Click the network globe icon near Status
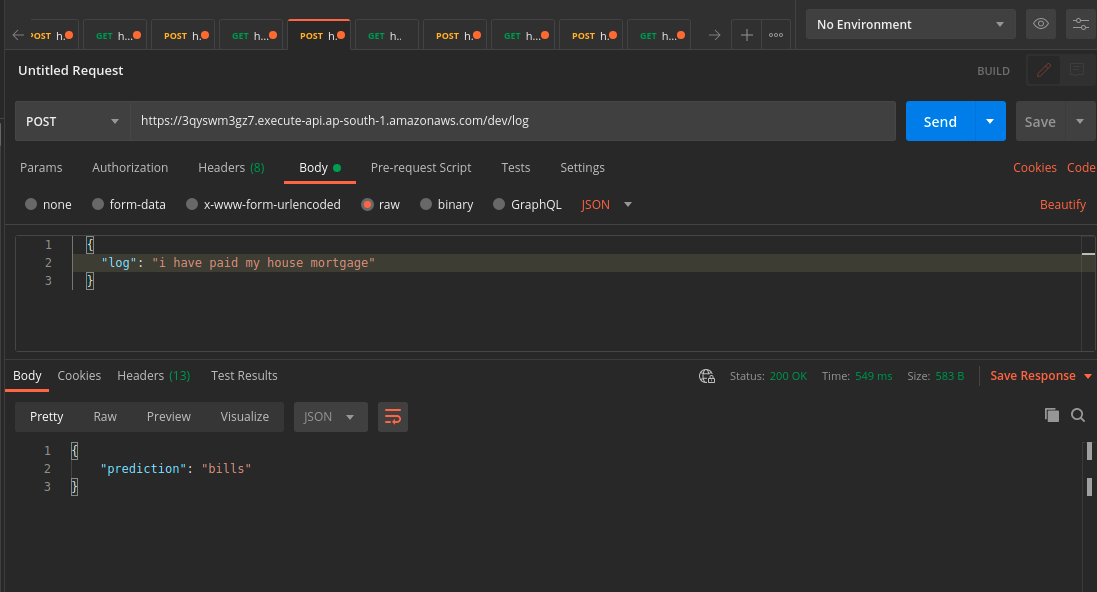 (x=707, y=376)
